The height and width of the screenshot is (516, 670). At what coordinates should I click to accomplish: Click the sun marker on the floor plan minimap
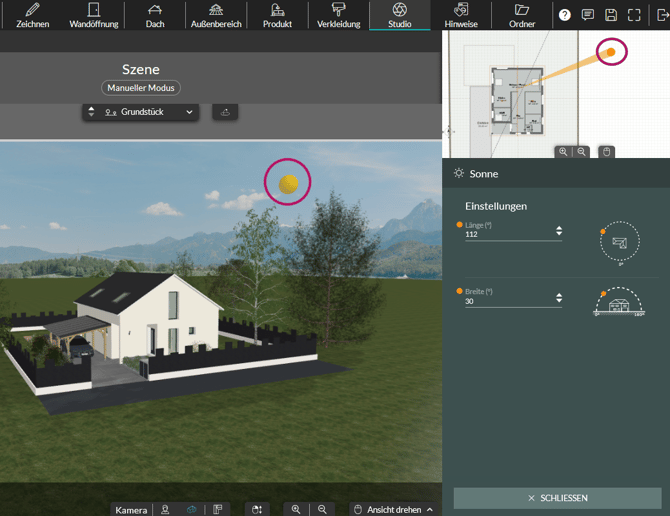[x=611, y=52]
